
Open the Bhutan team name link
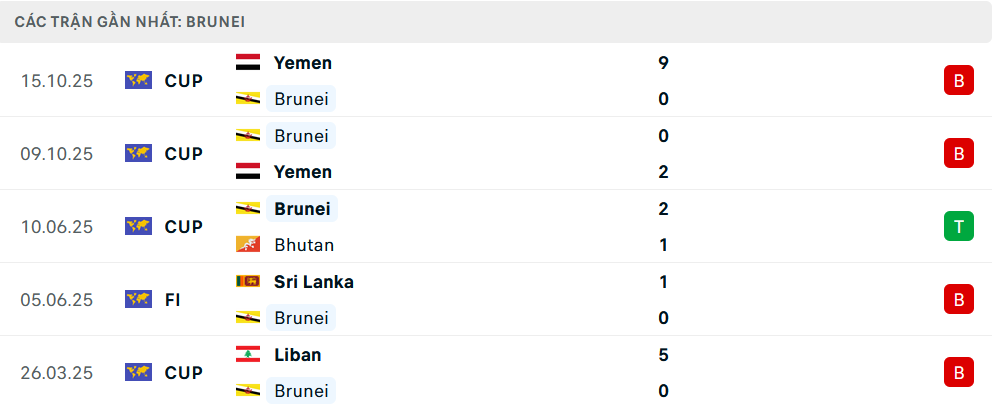pos(304,245)
